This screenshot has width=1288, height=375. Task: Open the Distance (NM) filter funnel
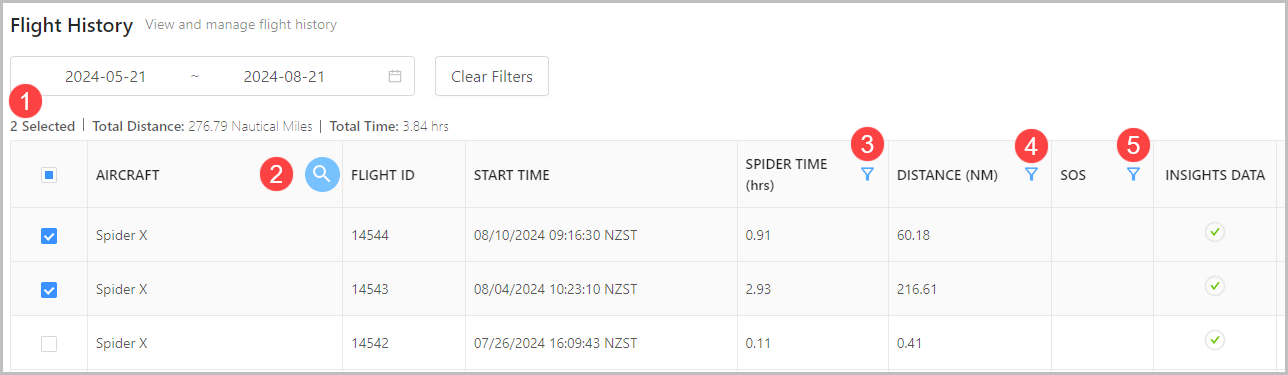[x=1031, y=174]
